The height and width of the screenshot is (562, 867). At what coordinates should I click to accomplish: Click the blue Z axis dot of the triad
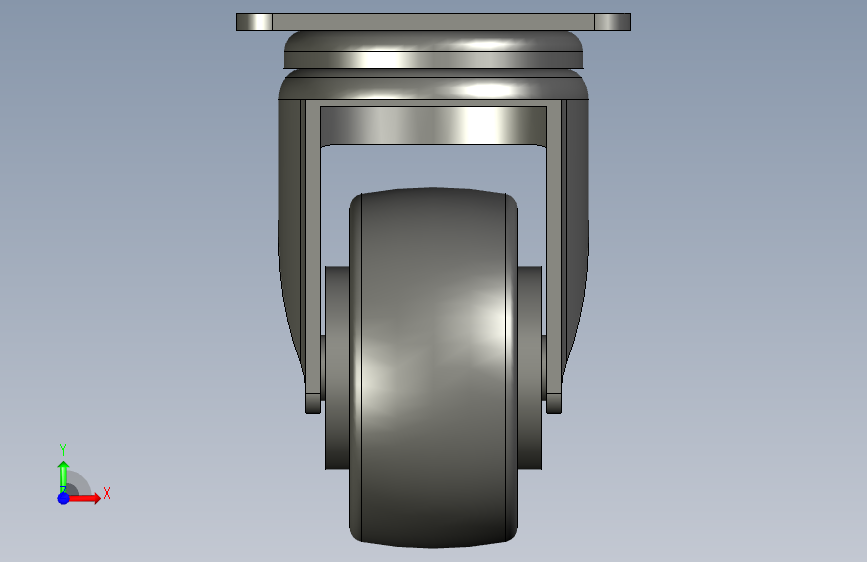coord(64,498)
